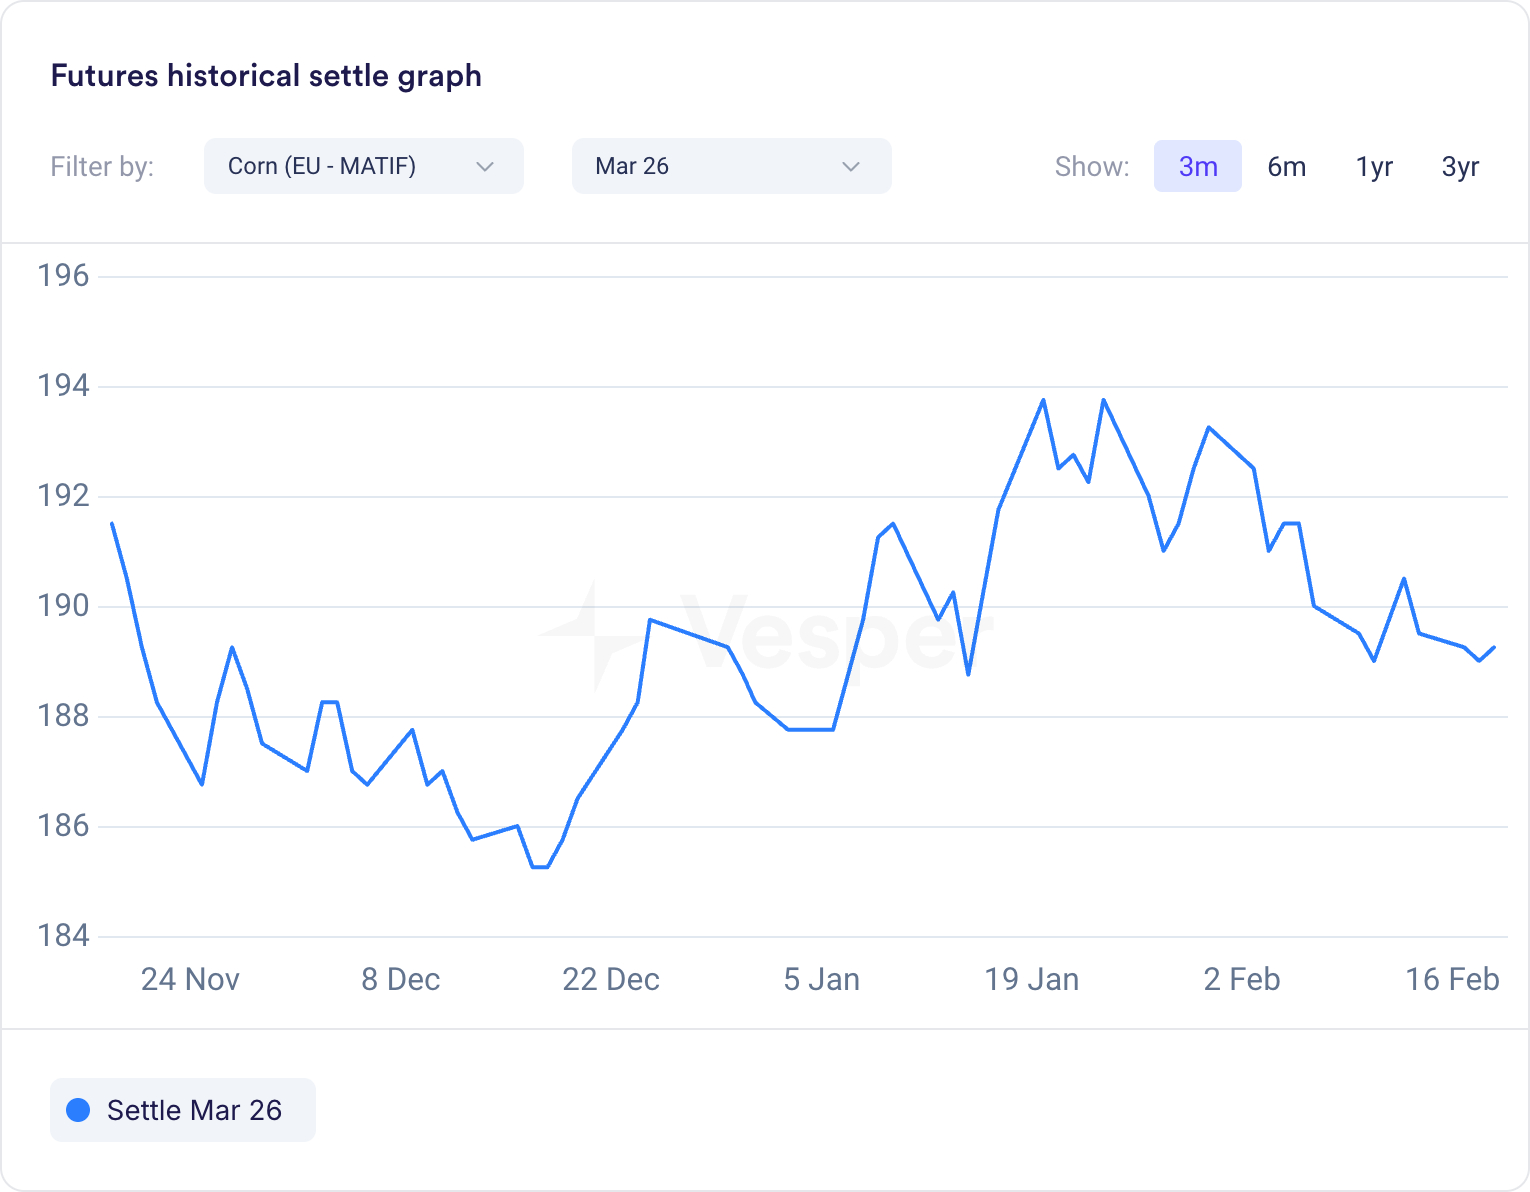Toggle the Settle Mar 26 legend series

183,1110
